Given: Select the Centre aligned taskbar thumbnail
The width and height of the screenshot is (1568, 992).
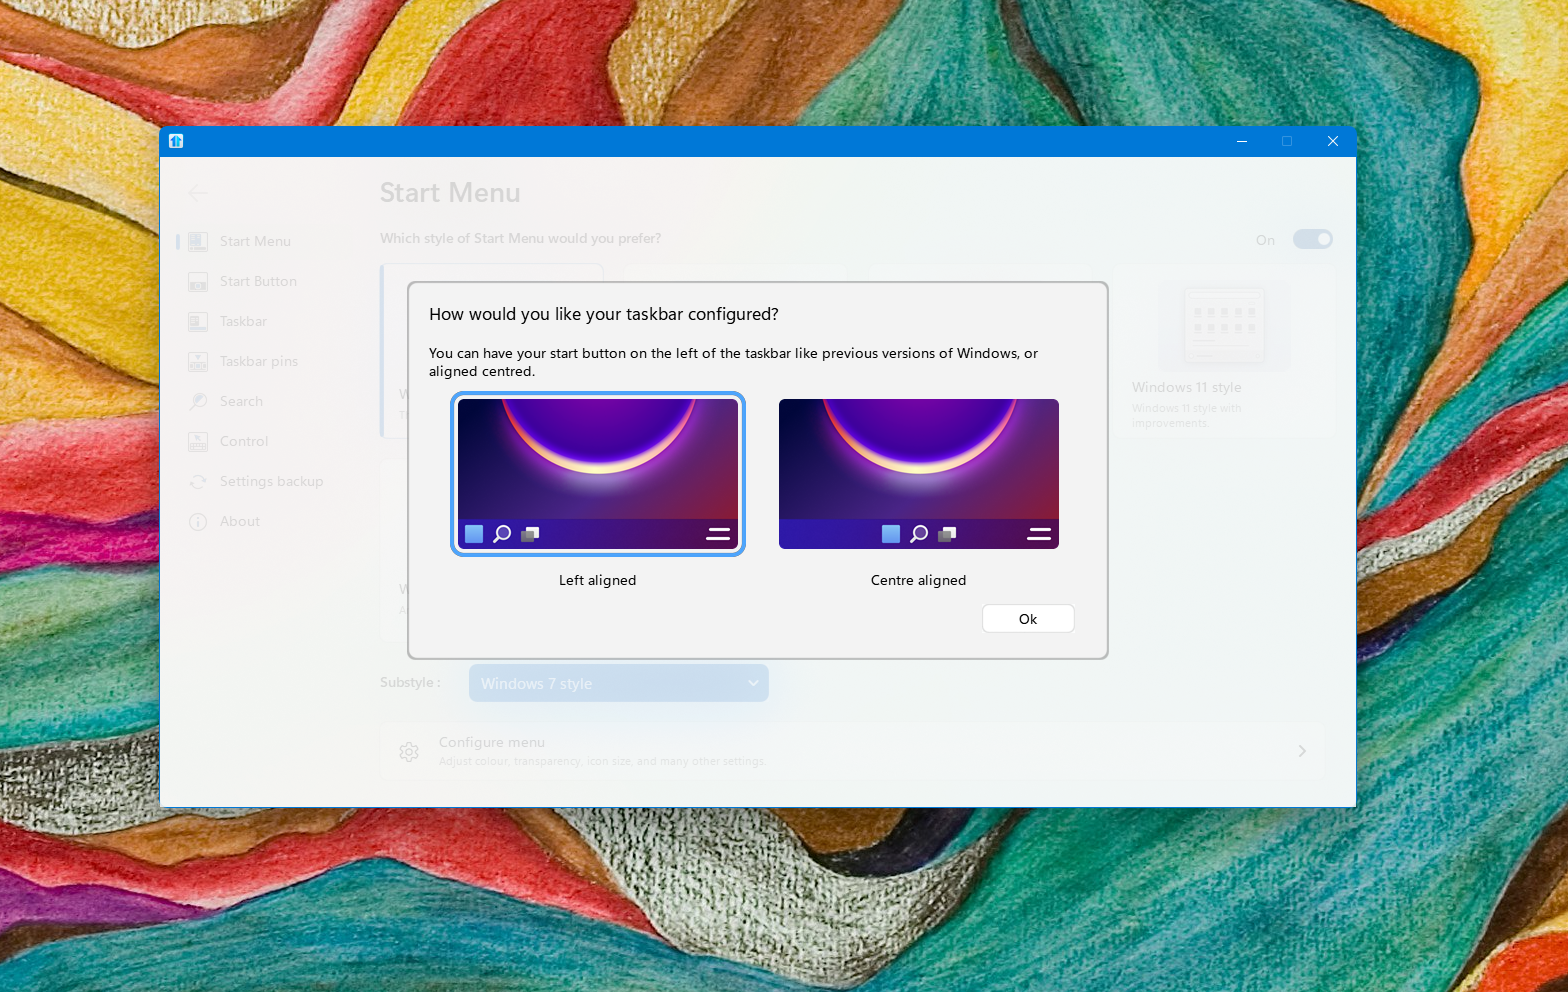Looking at the screenshot, I should [x=919, y=474].
